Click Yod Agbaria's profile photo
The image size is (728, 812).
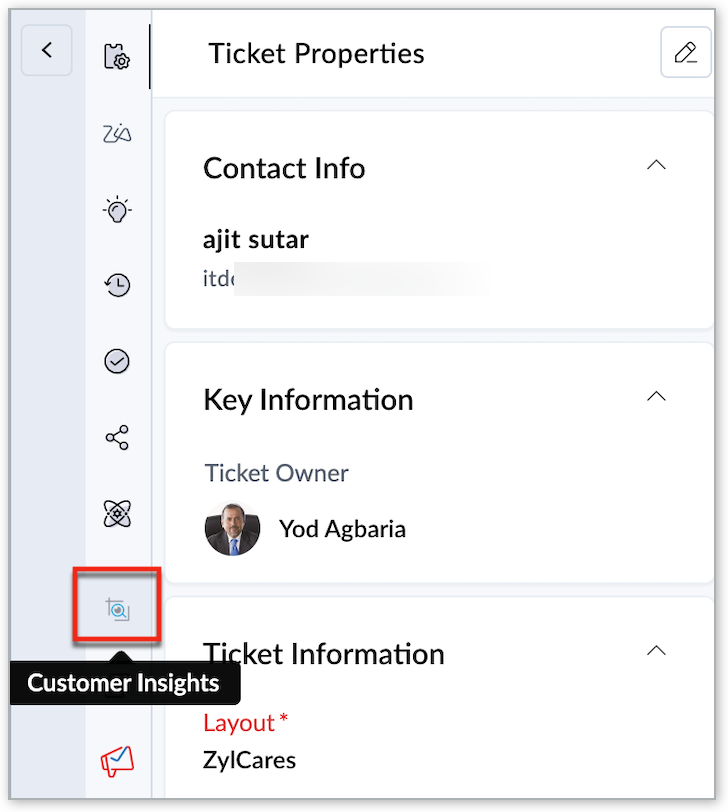click(232, 529)
